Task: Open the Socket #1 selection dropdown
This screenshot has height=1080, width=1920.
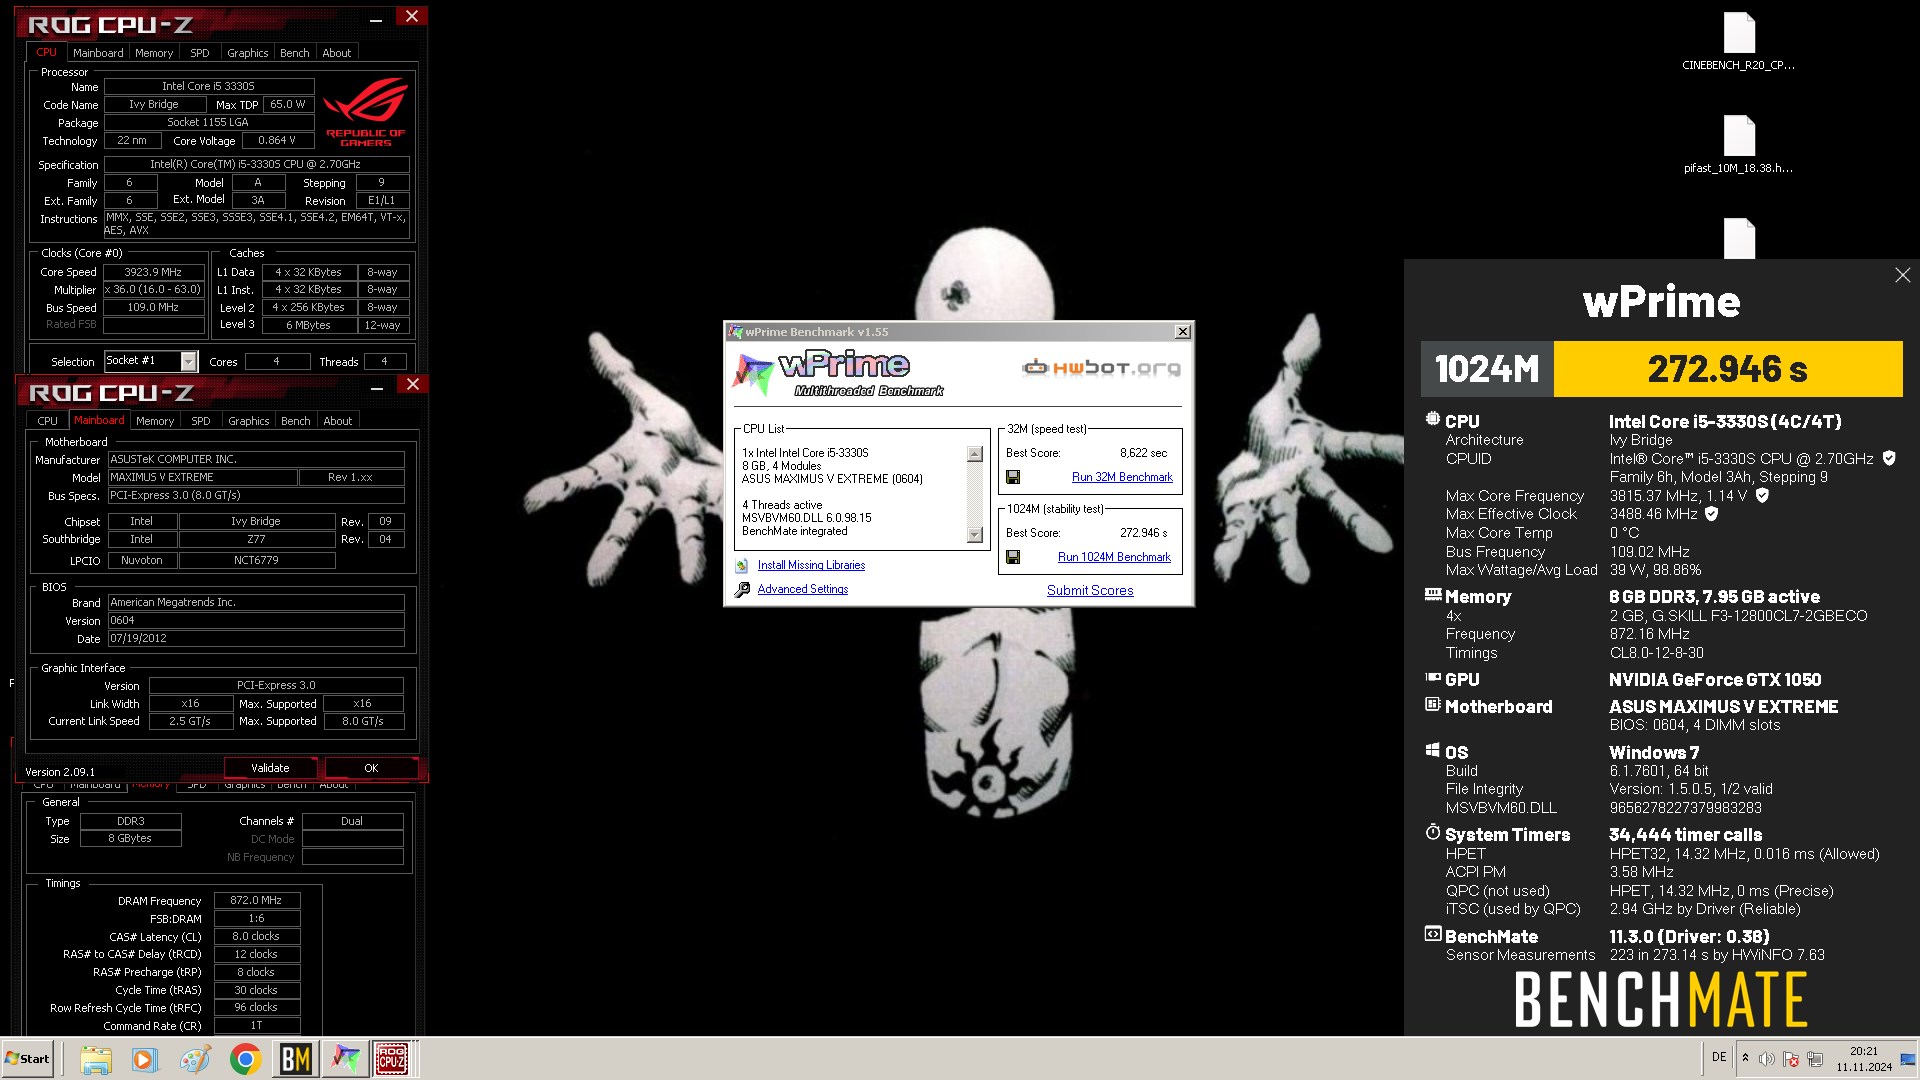Action: 188,361
